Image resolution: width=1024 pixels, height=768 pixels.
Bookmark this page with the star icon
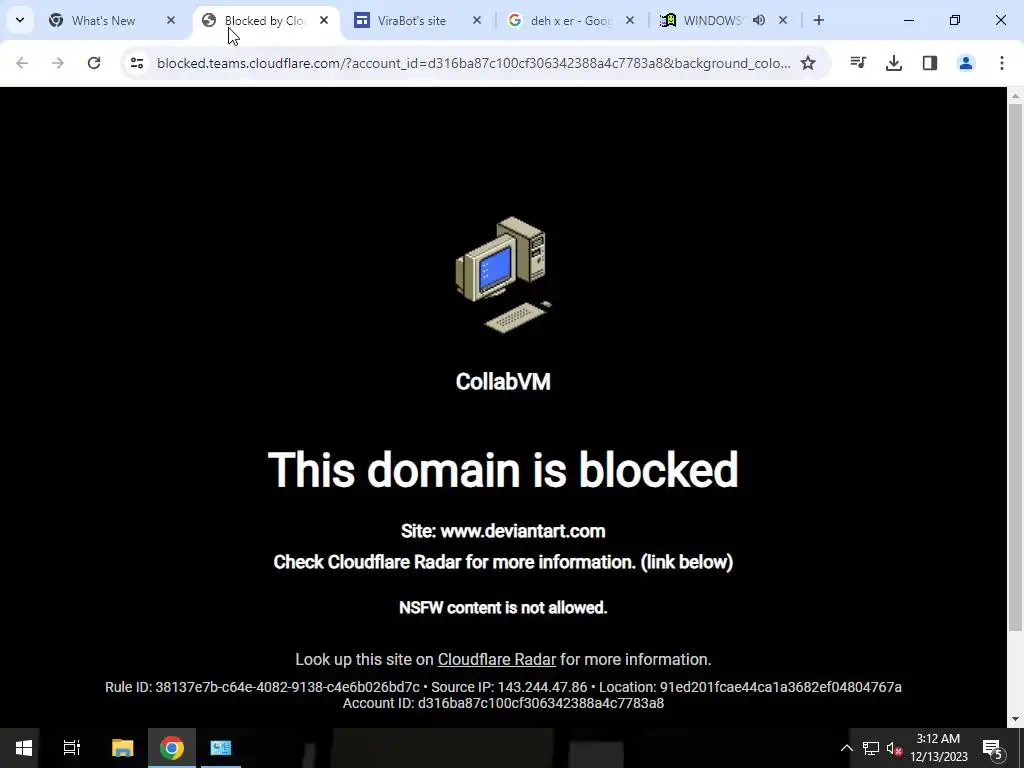[x=808, y=63]
